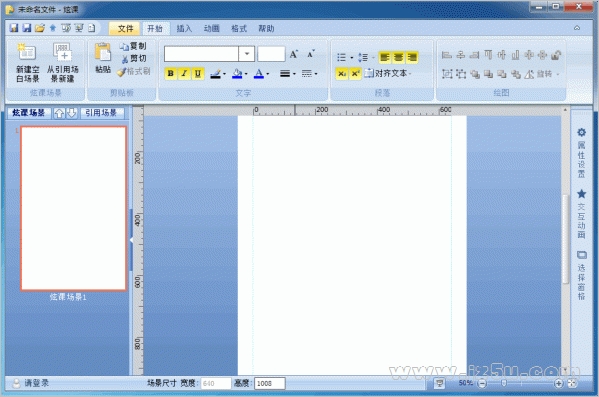Toggle superscript formatting
The height and width of the screenshot is (397, 599).
[355, 73]
